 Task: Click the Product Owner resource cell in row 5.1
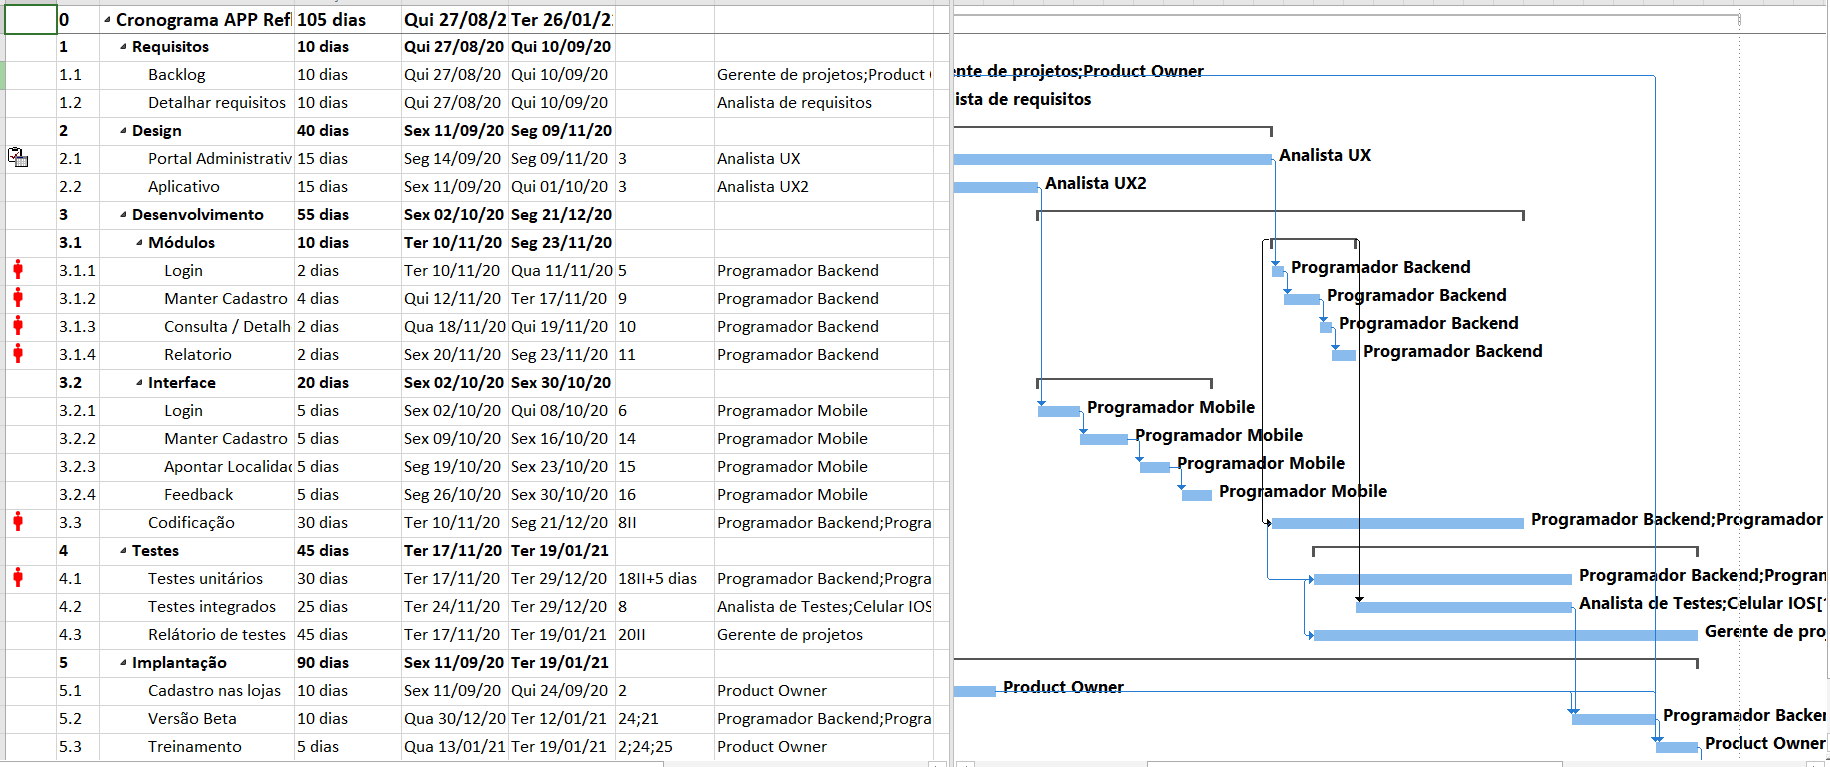824,691
